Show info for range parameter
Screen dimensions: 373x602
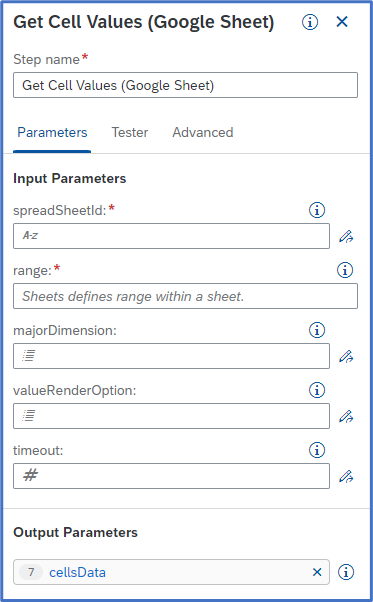pos(345,270)
